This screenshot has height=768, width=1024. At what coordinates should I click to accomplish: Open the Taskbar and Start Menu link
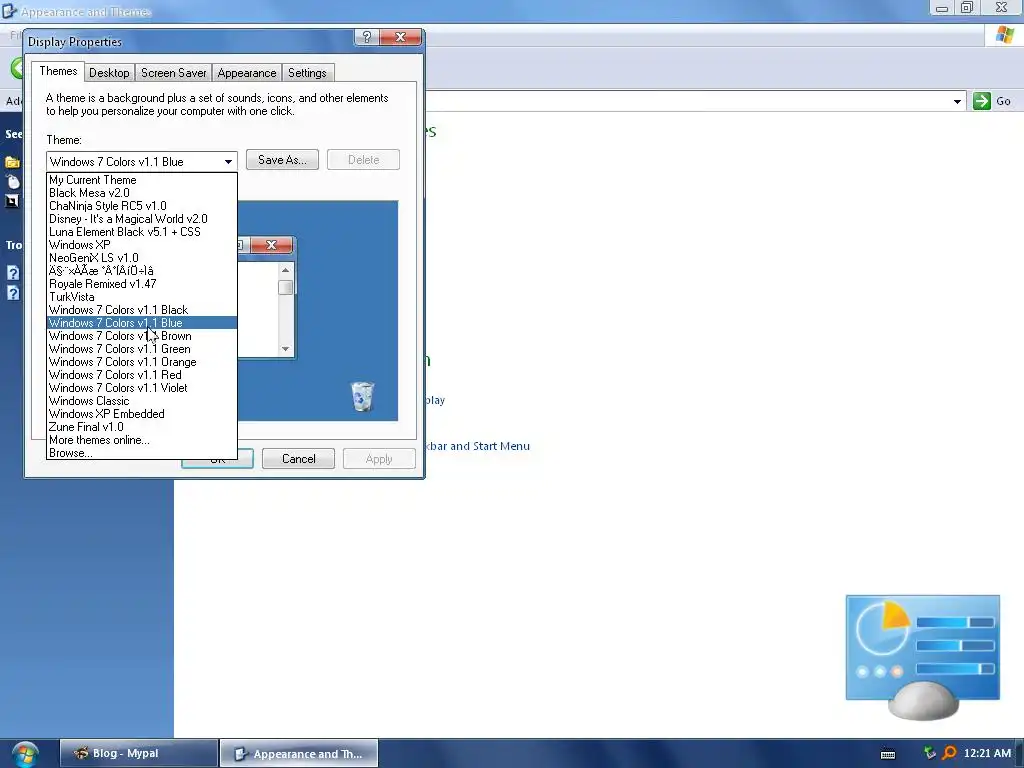(477, 446)
